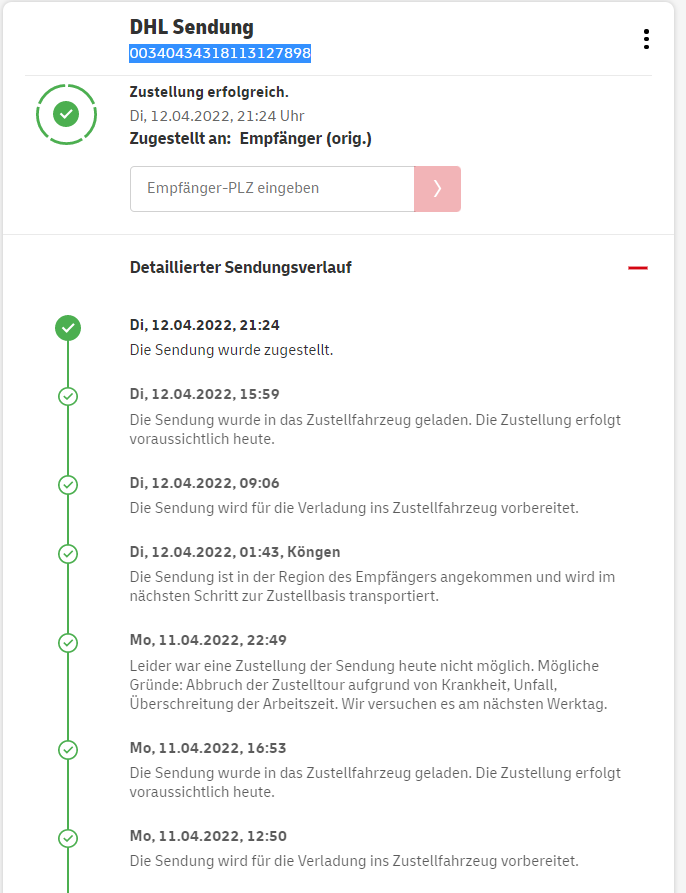Click the Empfänger-PLZ eingeben input field
Viewport: 686px width, 893px height.
point(272,188)
